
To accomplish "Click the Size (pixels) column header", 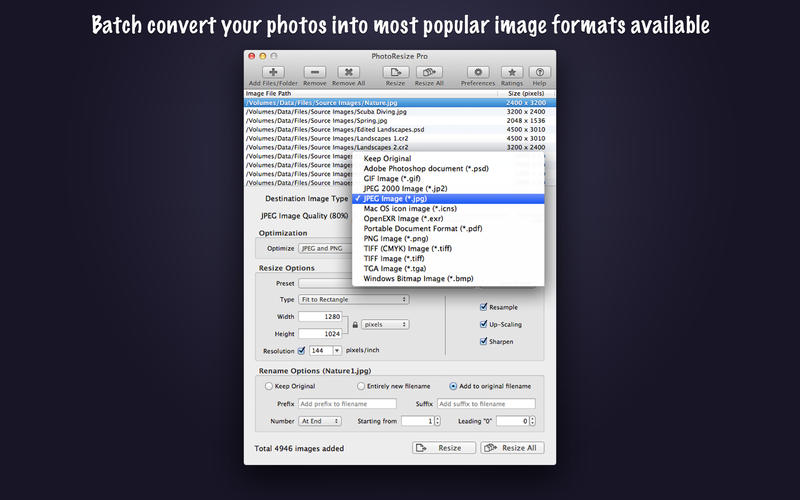I will (527, 93).
